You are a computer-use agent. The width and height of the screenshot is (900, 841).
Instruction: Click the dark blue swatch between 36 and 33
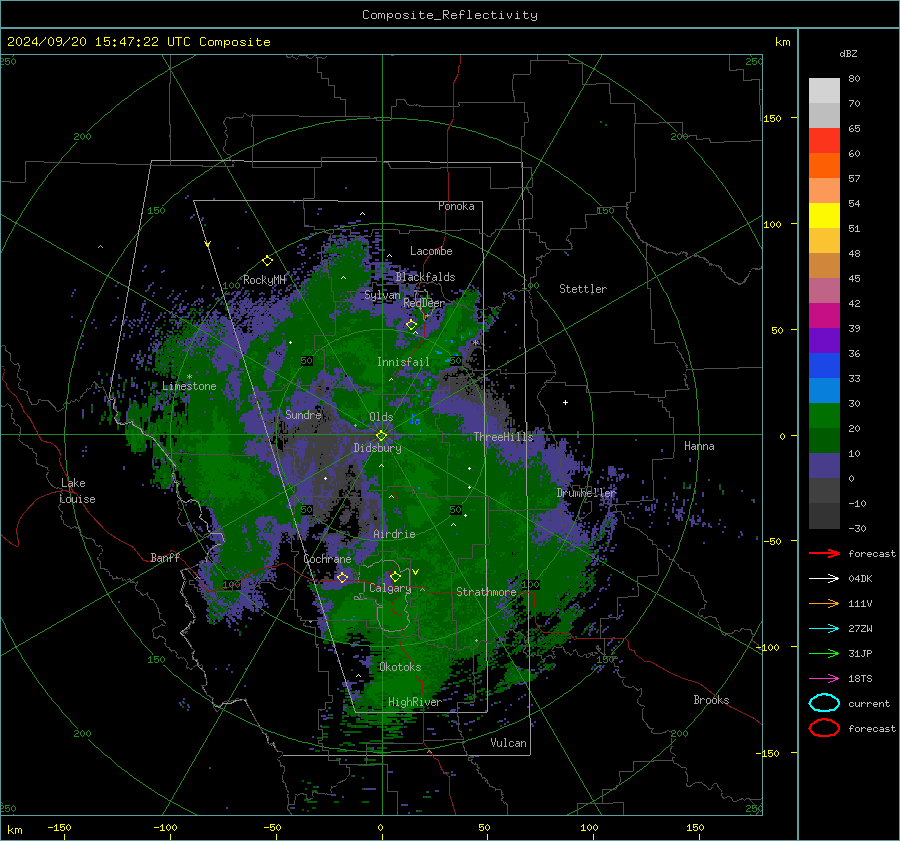click(x=824, y=366)
